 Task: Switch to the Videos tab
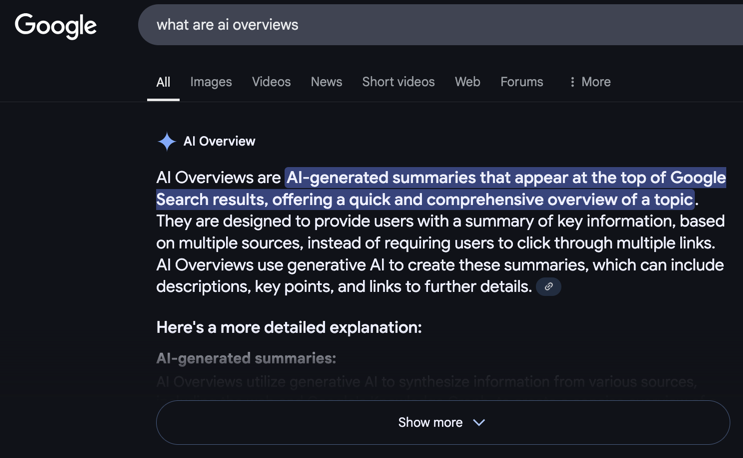271,82
